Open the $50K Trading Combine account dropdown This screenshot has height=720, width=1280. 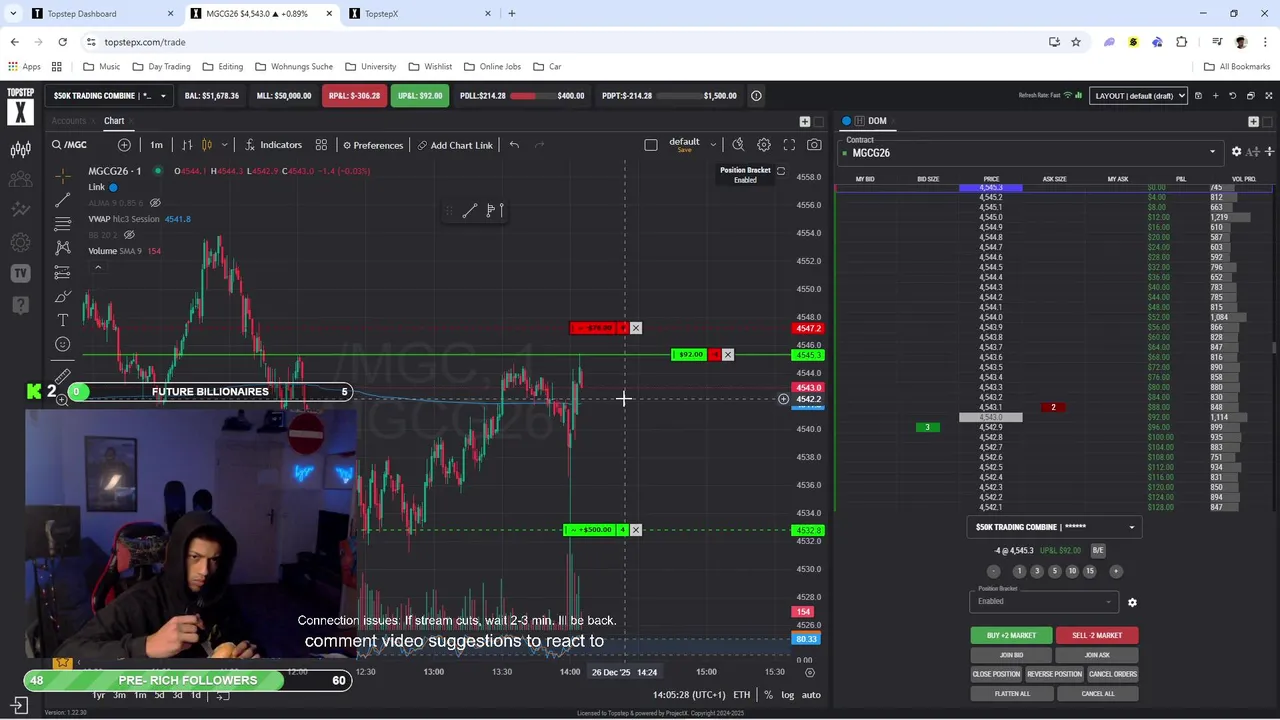[x=109, y=96]
